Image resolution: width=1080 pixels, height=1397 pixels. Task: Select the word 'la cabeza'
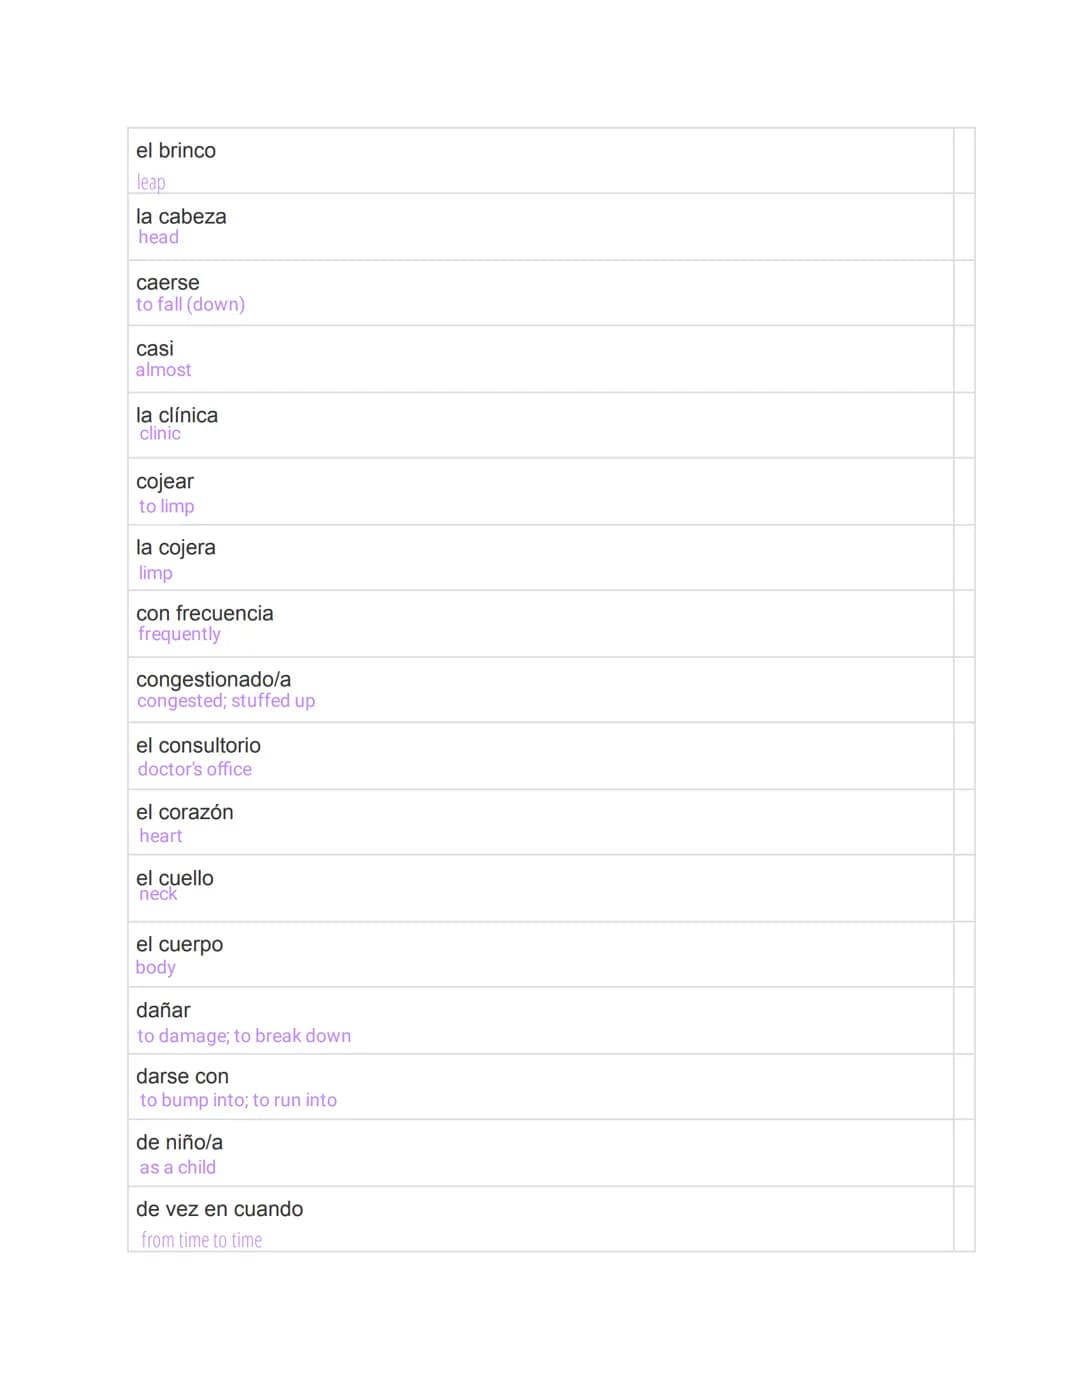coord(181,217)
